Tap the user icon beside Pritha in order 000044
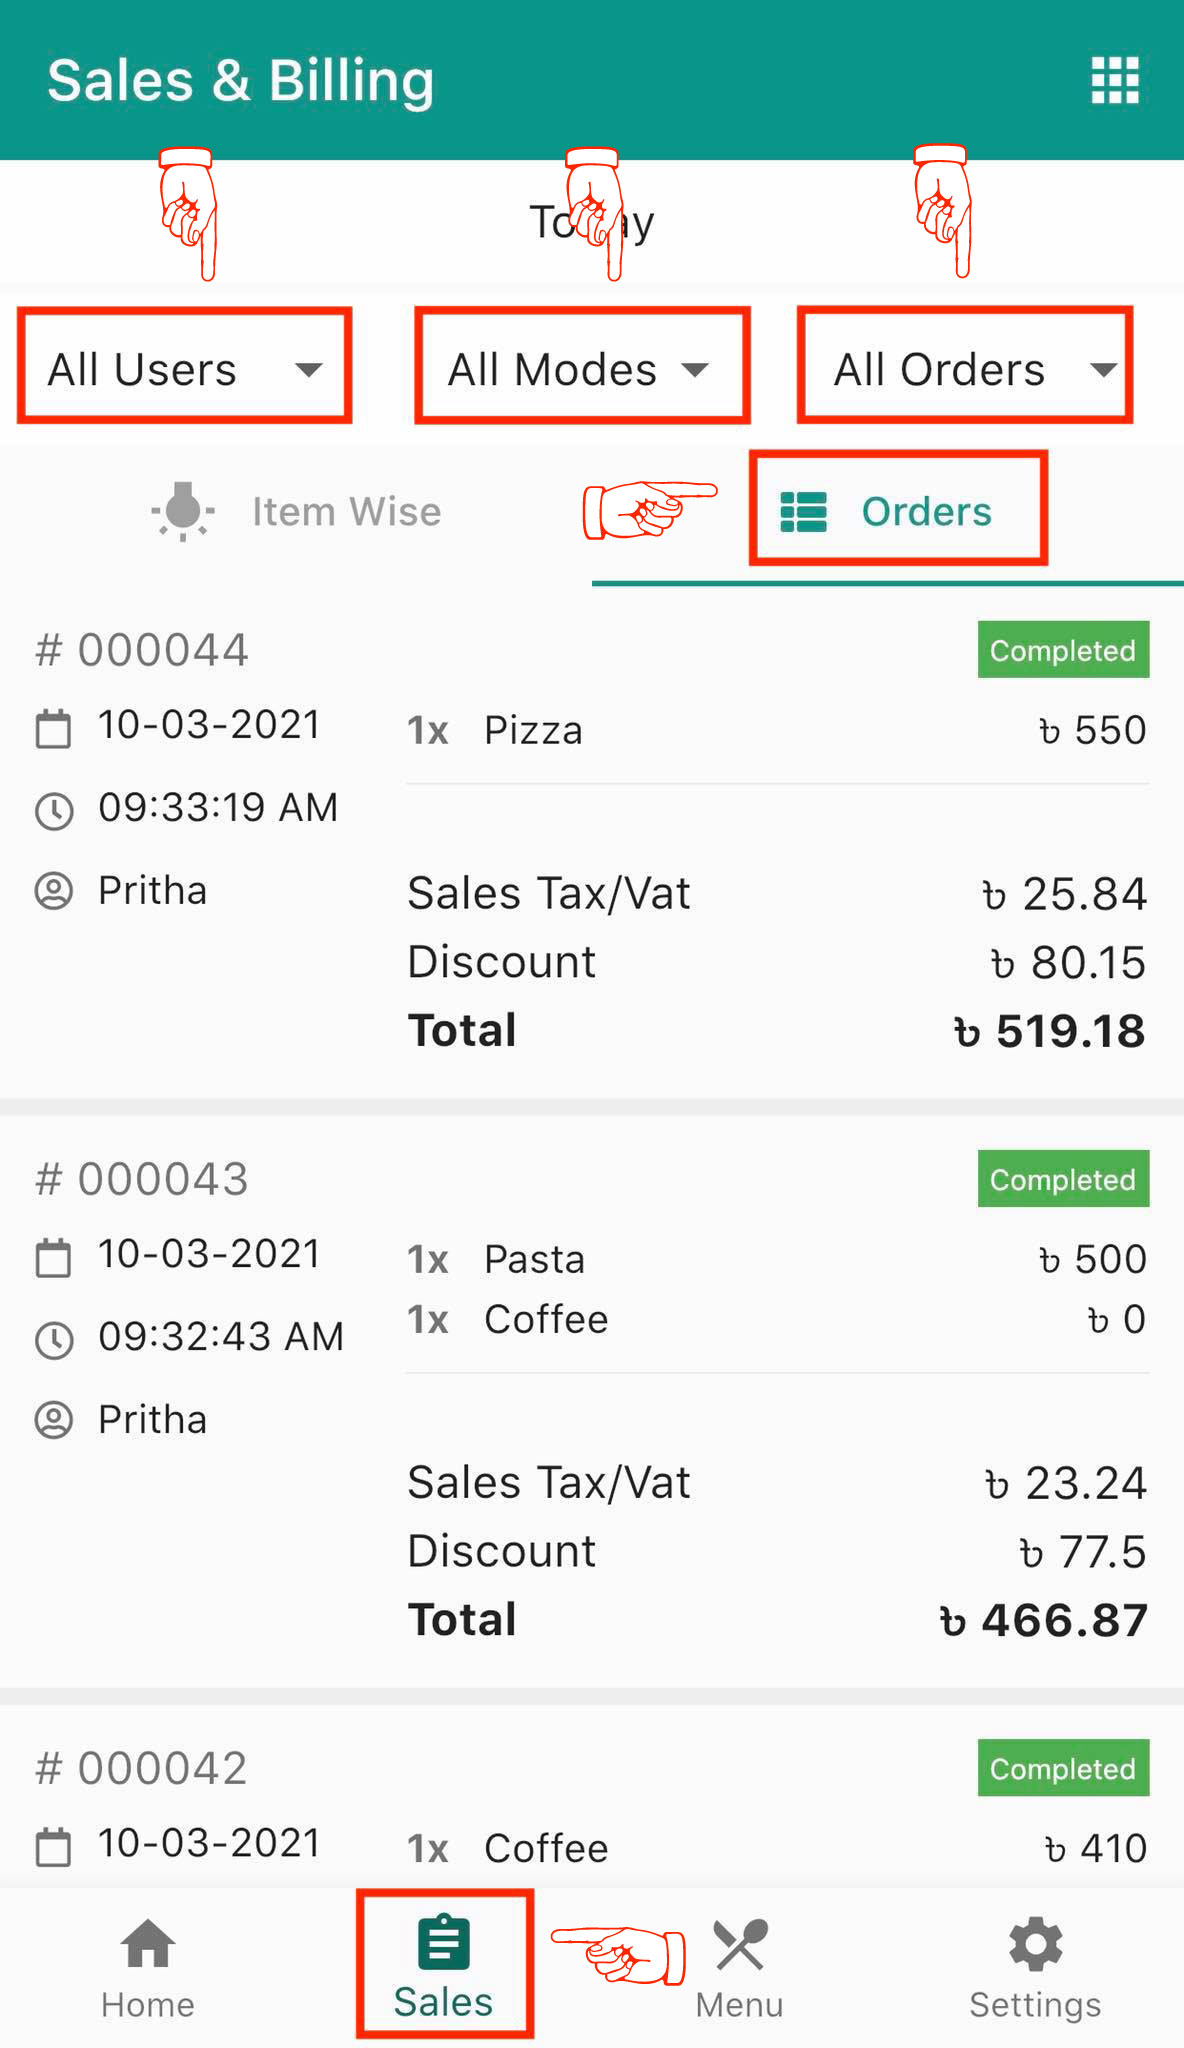Image resolution: width=1184 pixels, height=2048 pixels. 54,890
